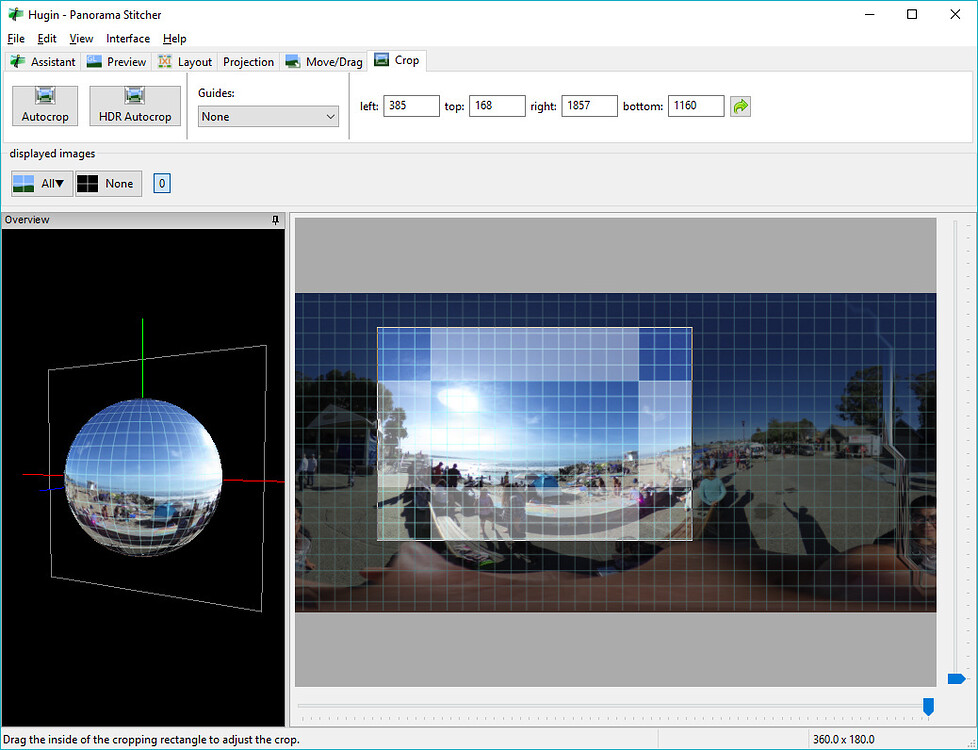Image resolution: width=978 pixels, height=750 pixels.
Task: Select the Autocrop tool
Action: coord(44,105)
